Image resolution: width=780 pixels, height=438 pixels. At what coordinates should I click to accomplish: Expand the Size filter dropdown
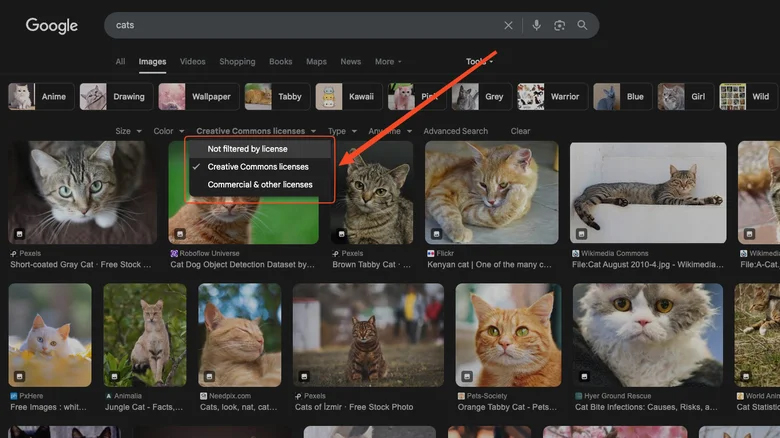pos(128,131)
